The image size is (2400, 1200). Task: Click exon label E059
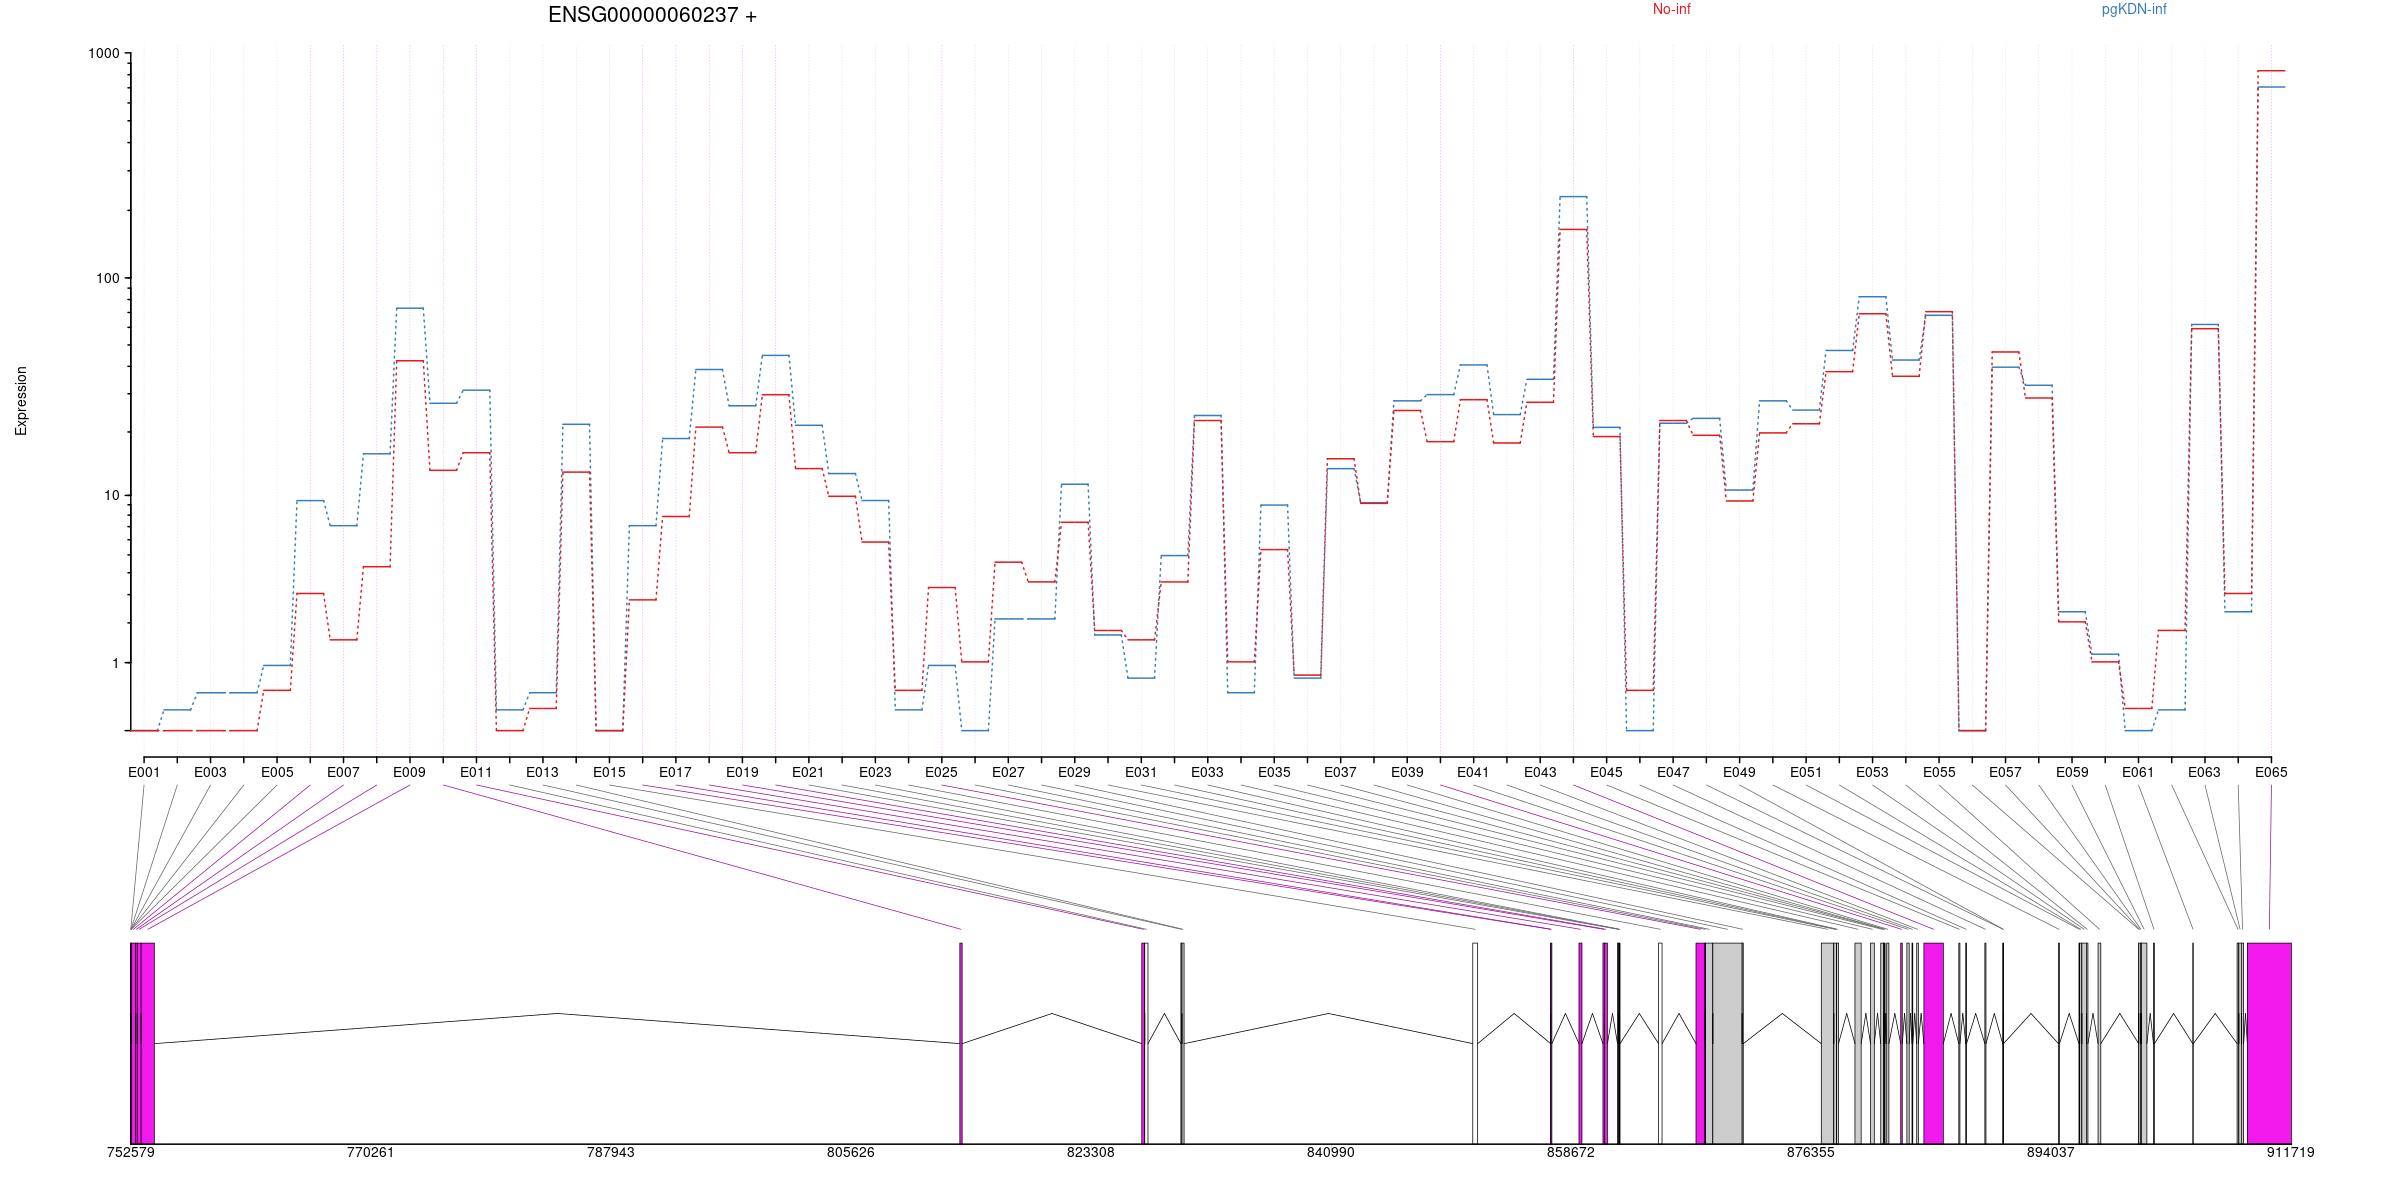[2072, 772]
